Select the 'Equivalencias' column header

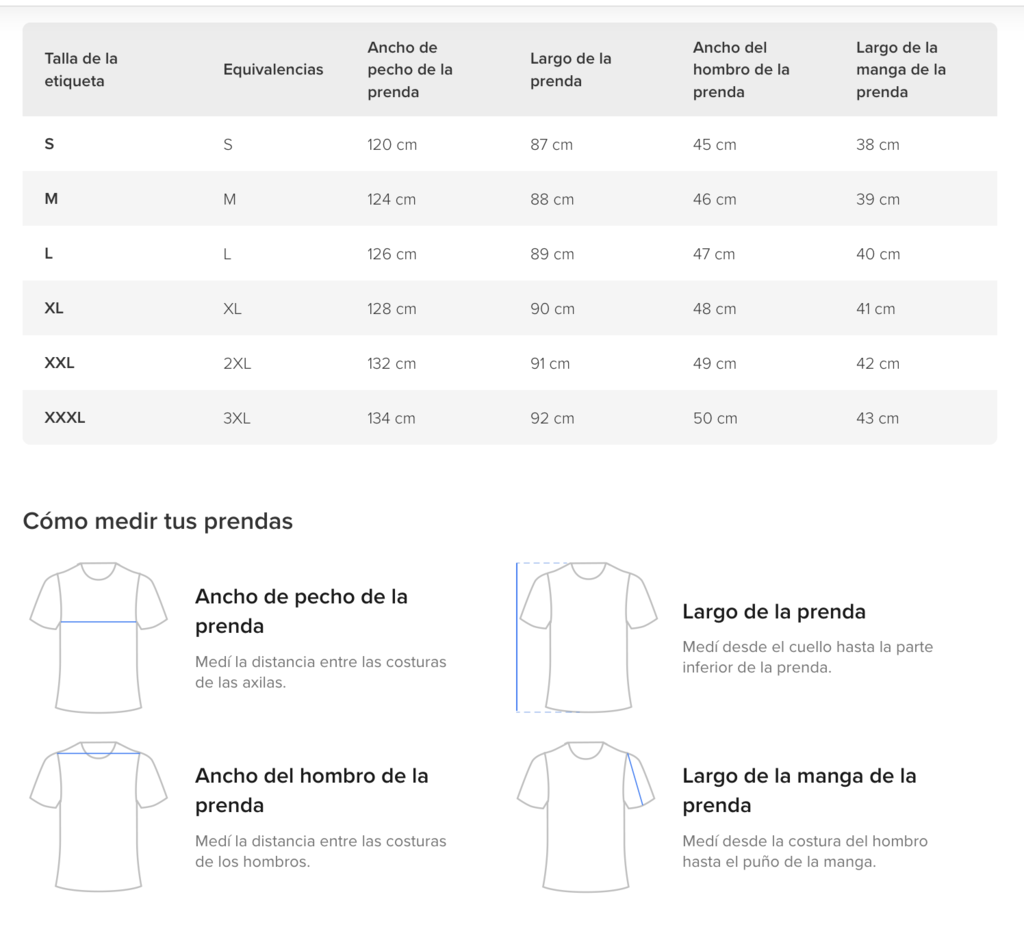(273, 69)
